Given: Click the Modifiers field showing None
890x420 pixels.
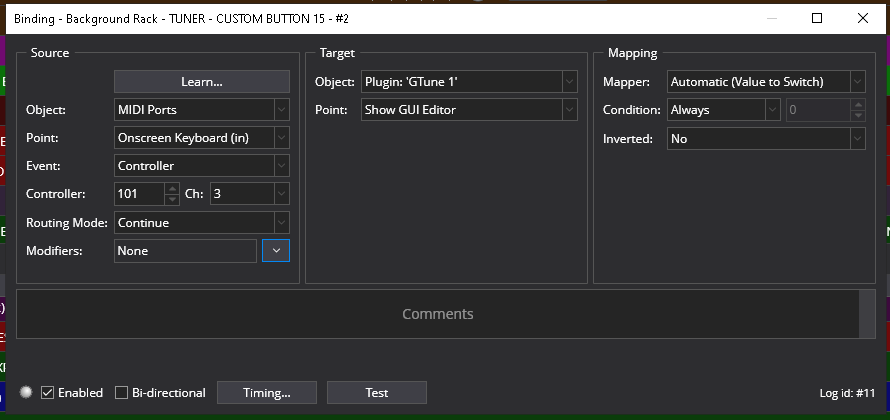Looking at the screenshot, I should (x=185, y=251).
